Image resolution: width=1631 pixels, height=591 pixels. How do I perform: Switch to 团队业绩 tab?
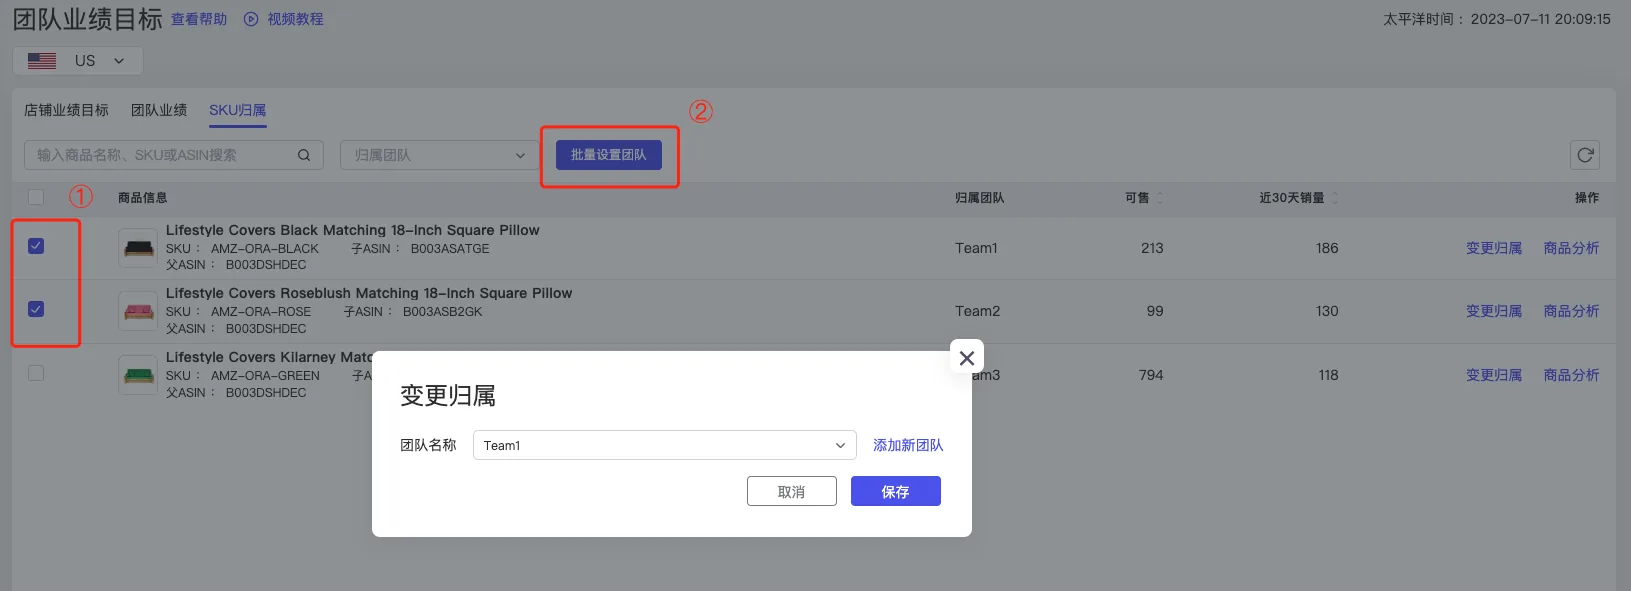click(159, 110)
